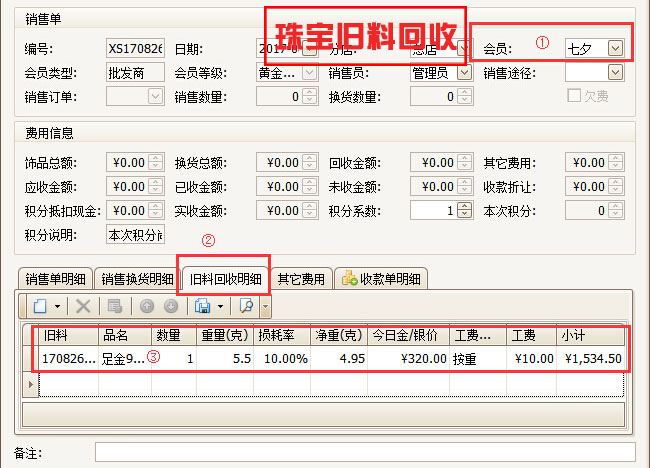Click the new record icon in toolbar
The height and width of the screenshot is (468, 650).
pyautogui.click(x=39, y=306)
